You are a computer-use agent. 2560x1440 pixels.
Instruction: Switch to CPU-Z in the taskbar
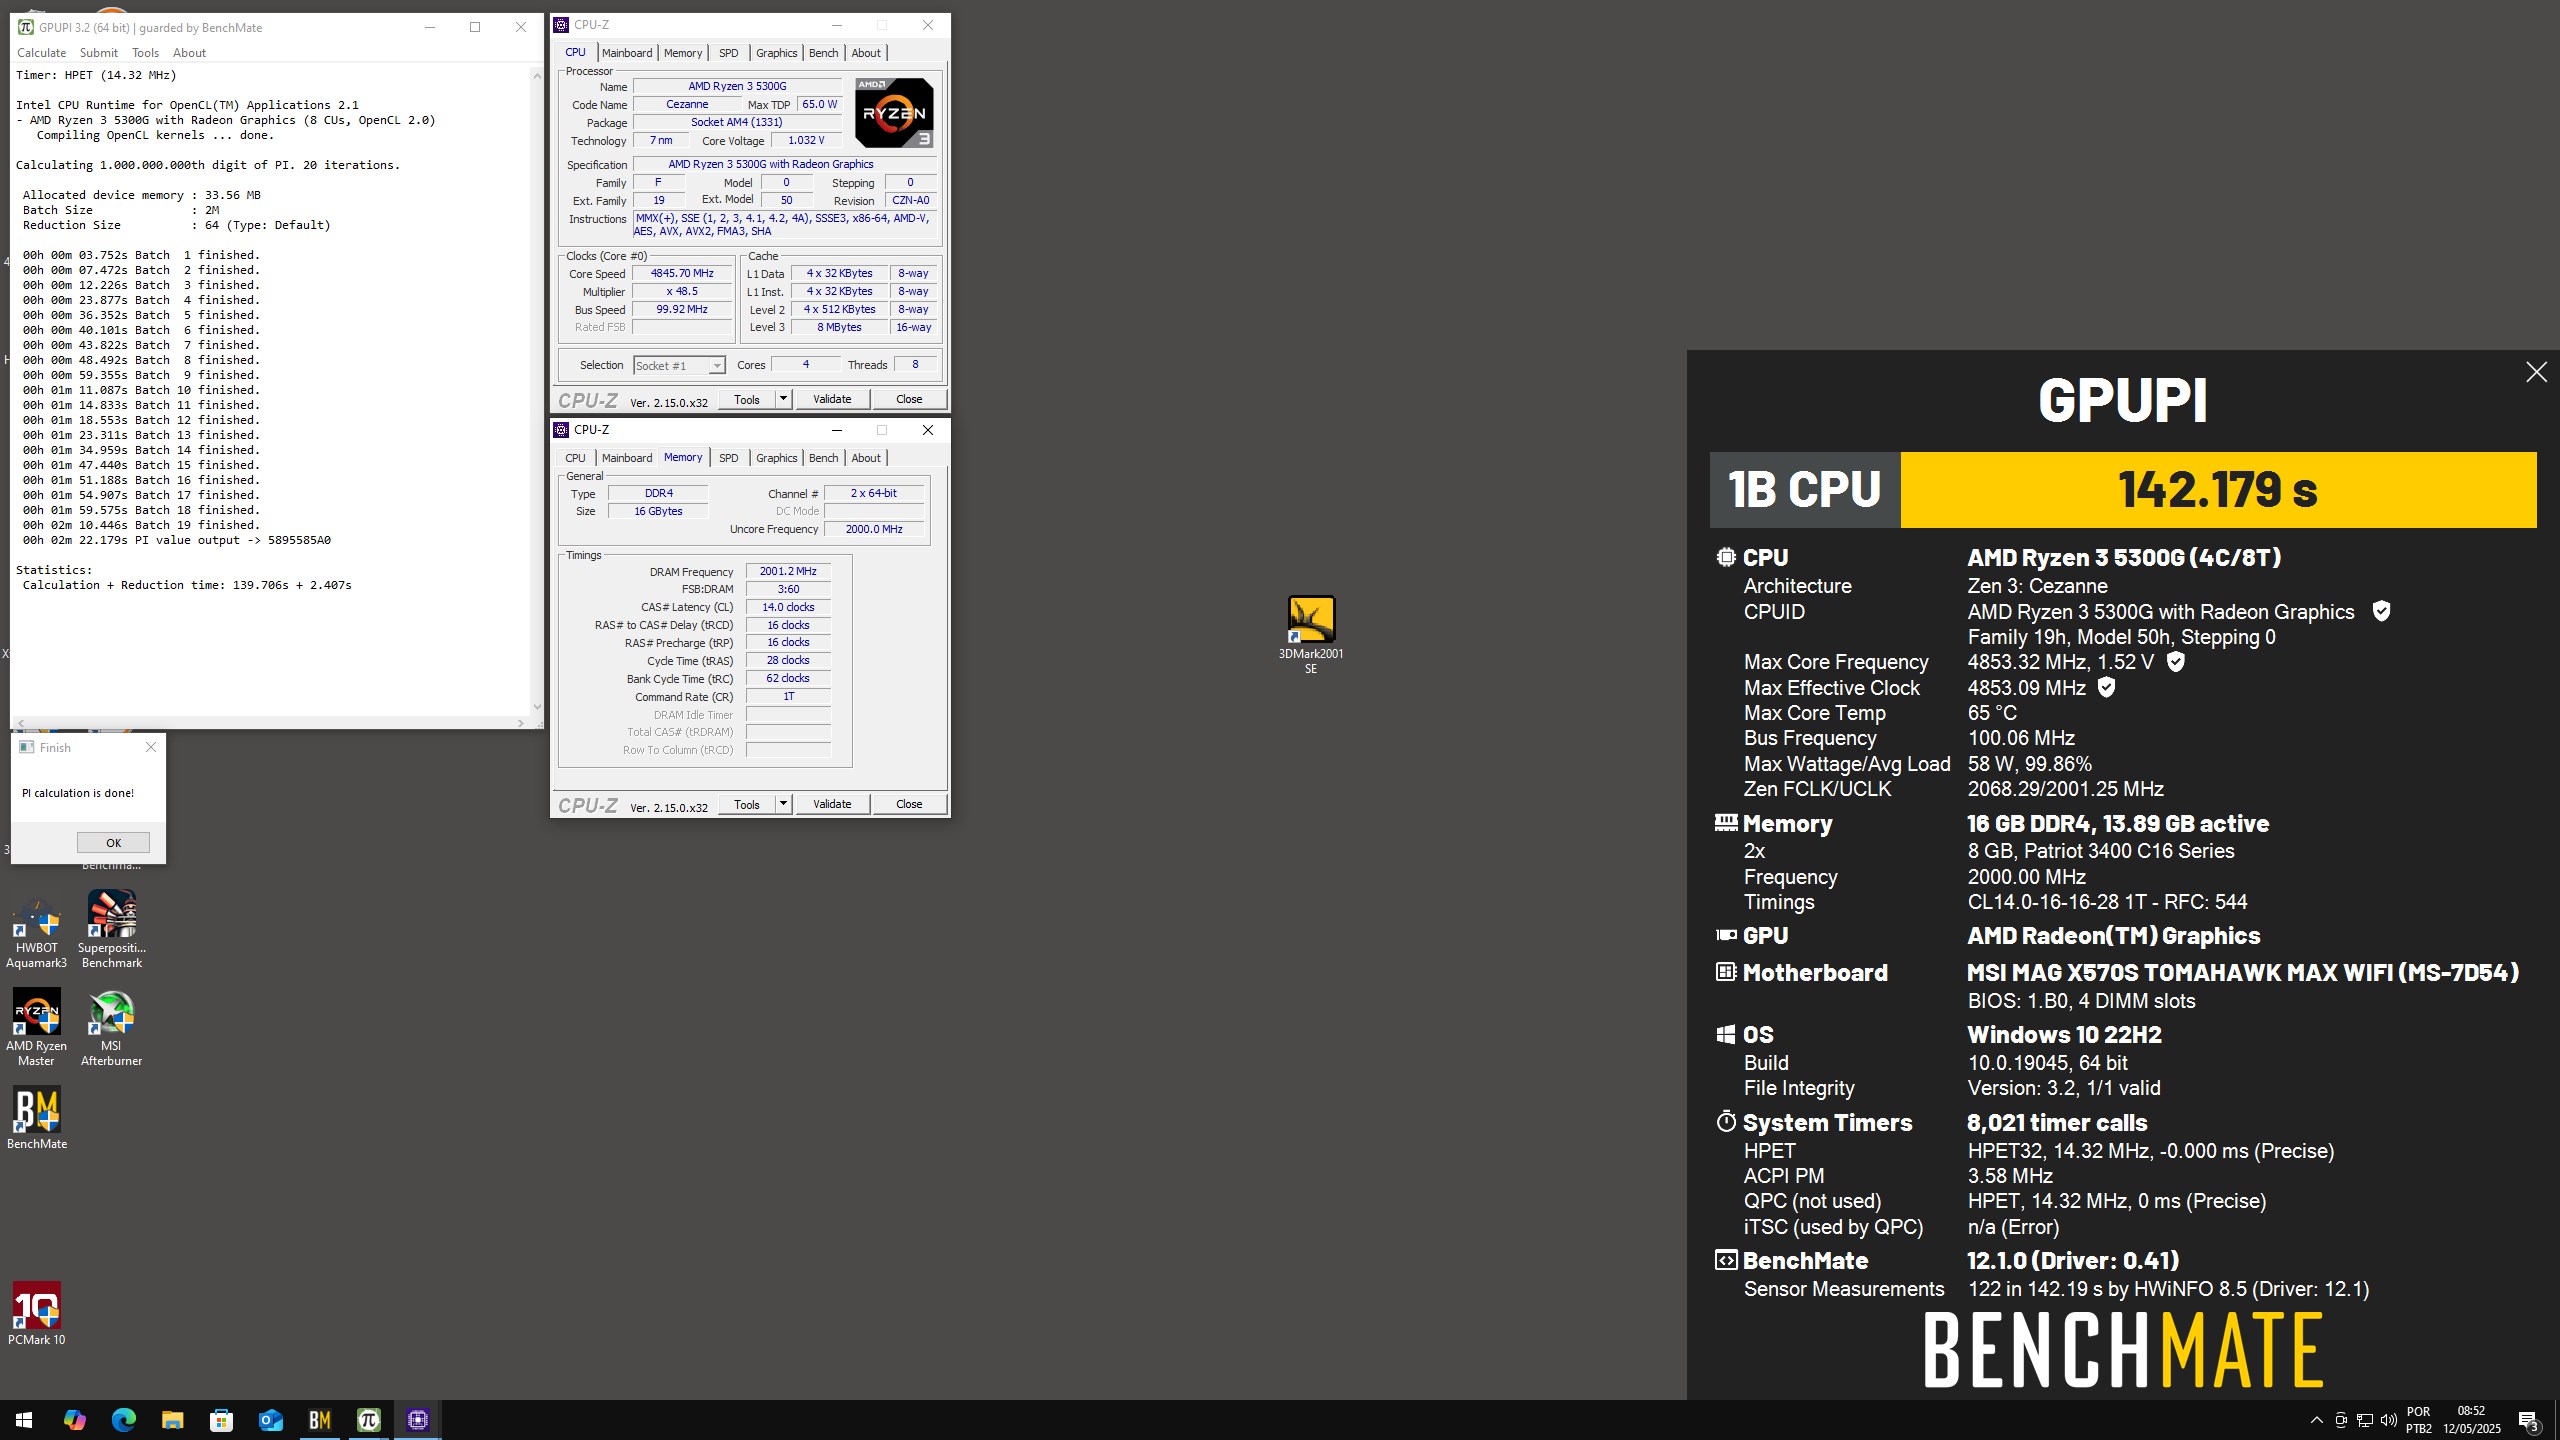[x=417, y=1420]
